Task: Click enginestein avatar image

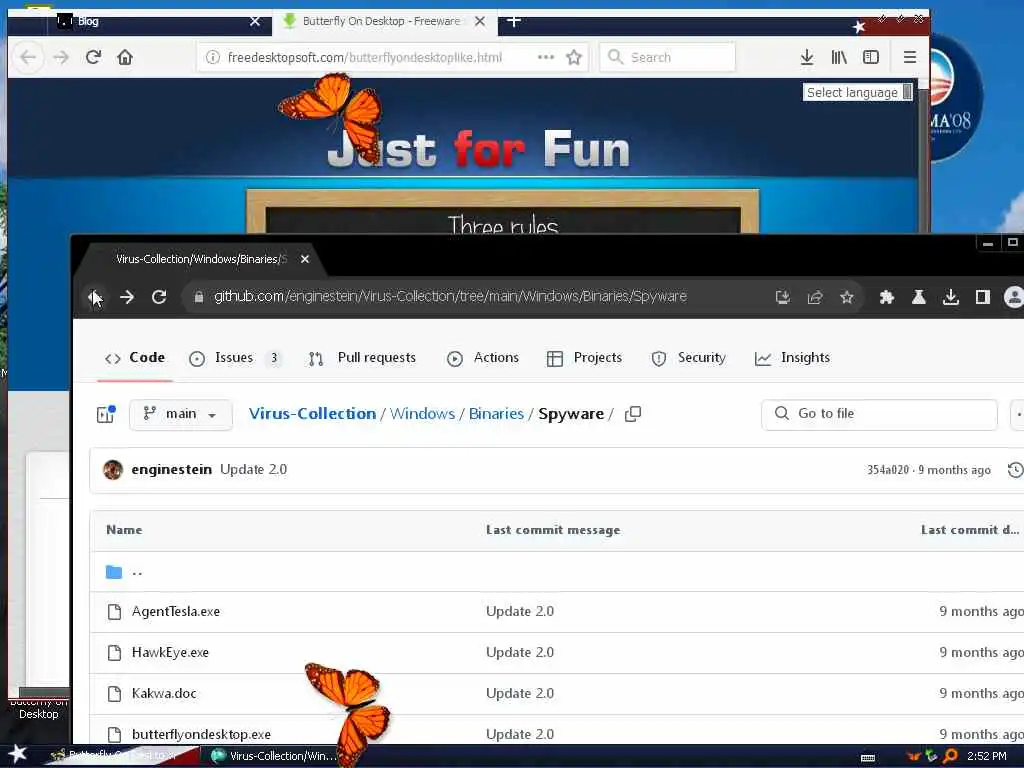Action: click(x=113, y=470)
